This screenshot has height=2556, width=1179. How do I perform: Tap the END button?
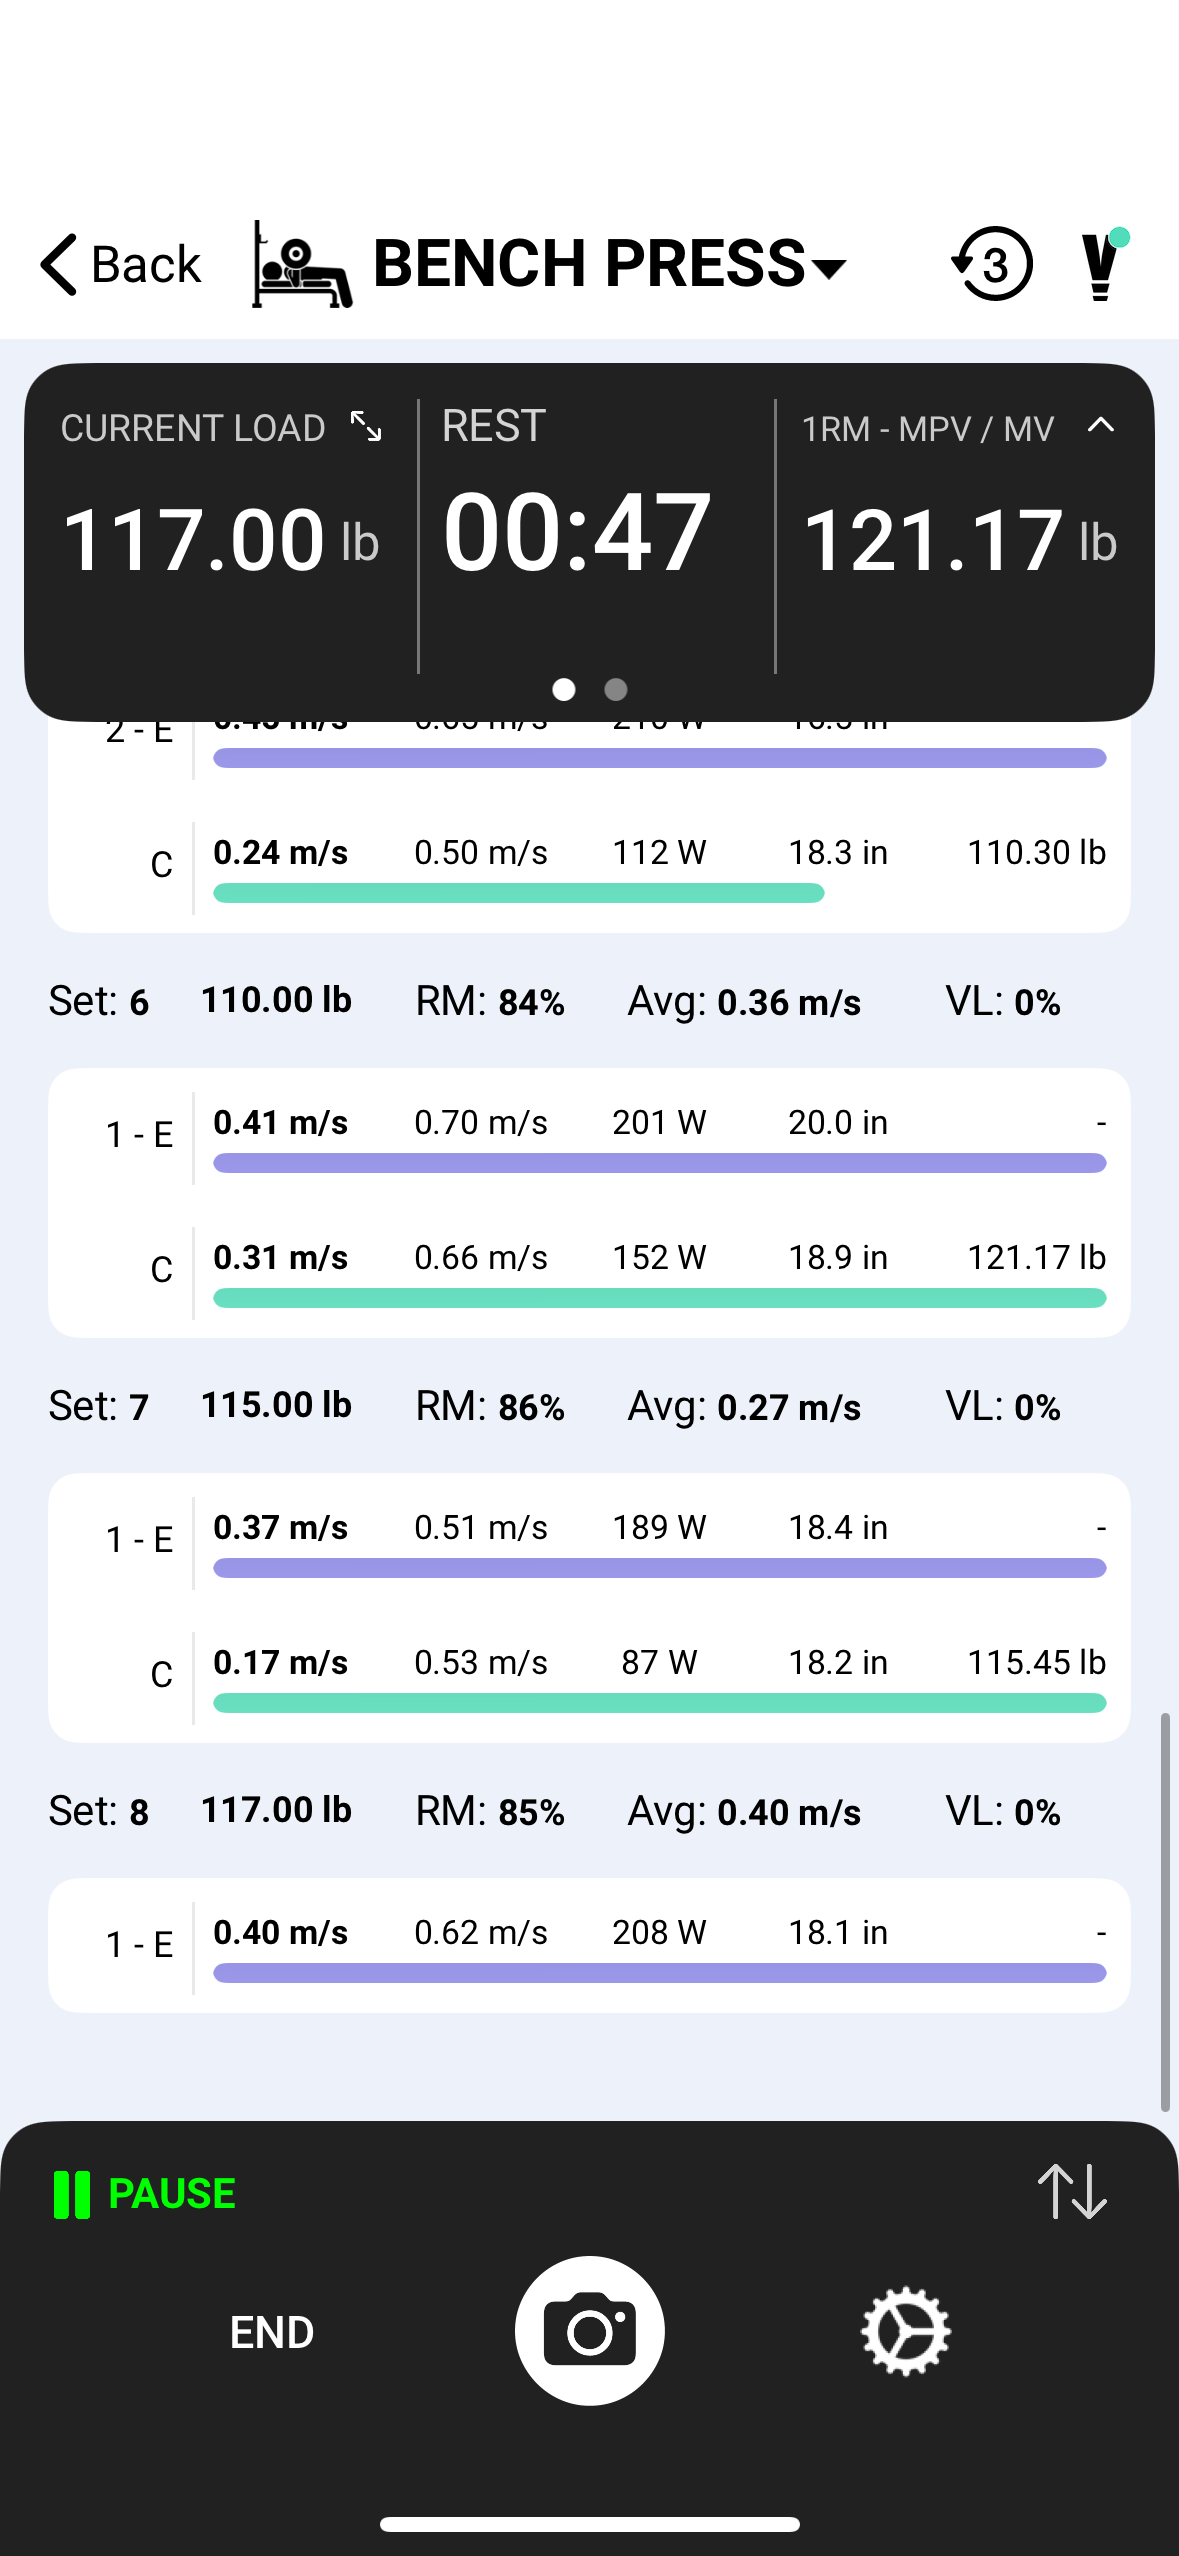272,2332
